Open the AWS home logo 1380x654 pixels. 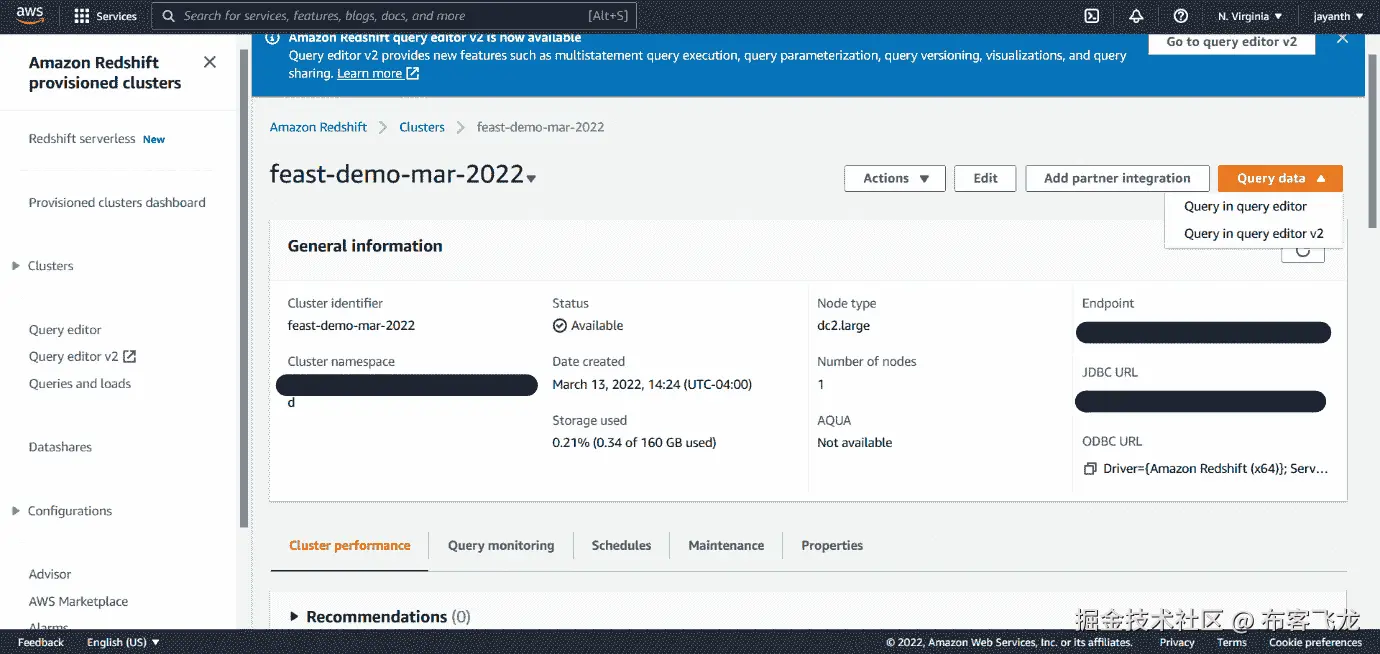(30, 16)
